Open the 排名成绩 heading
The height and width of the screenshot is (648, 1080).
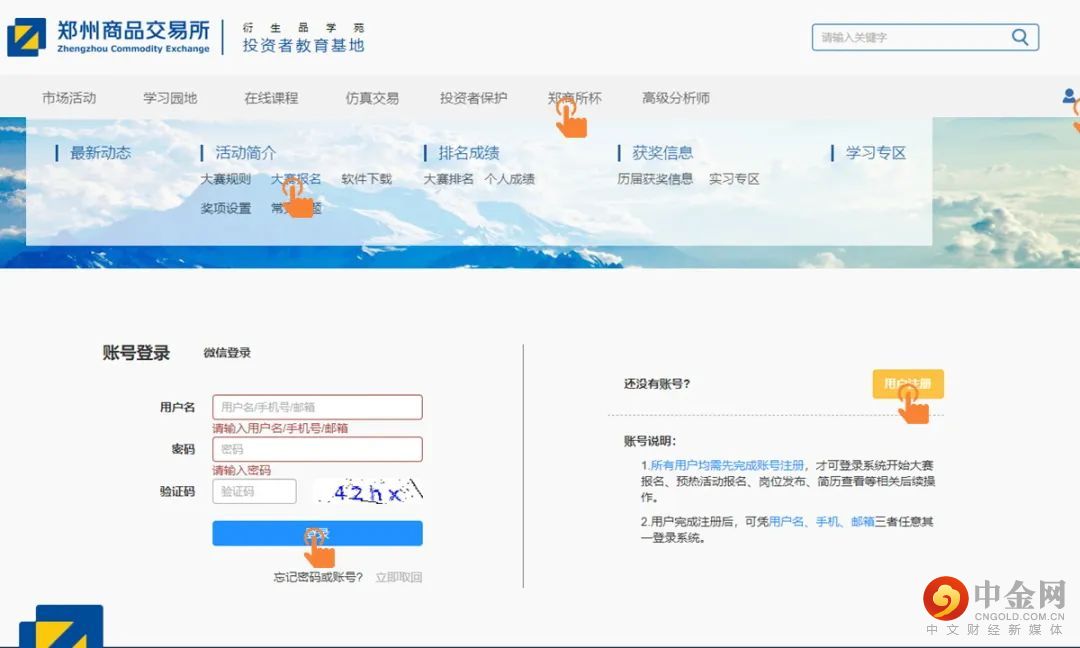pos(468,153)
